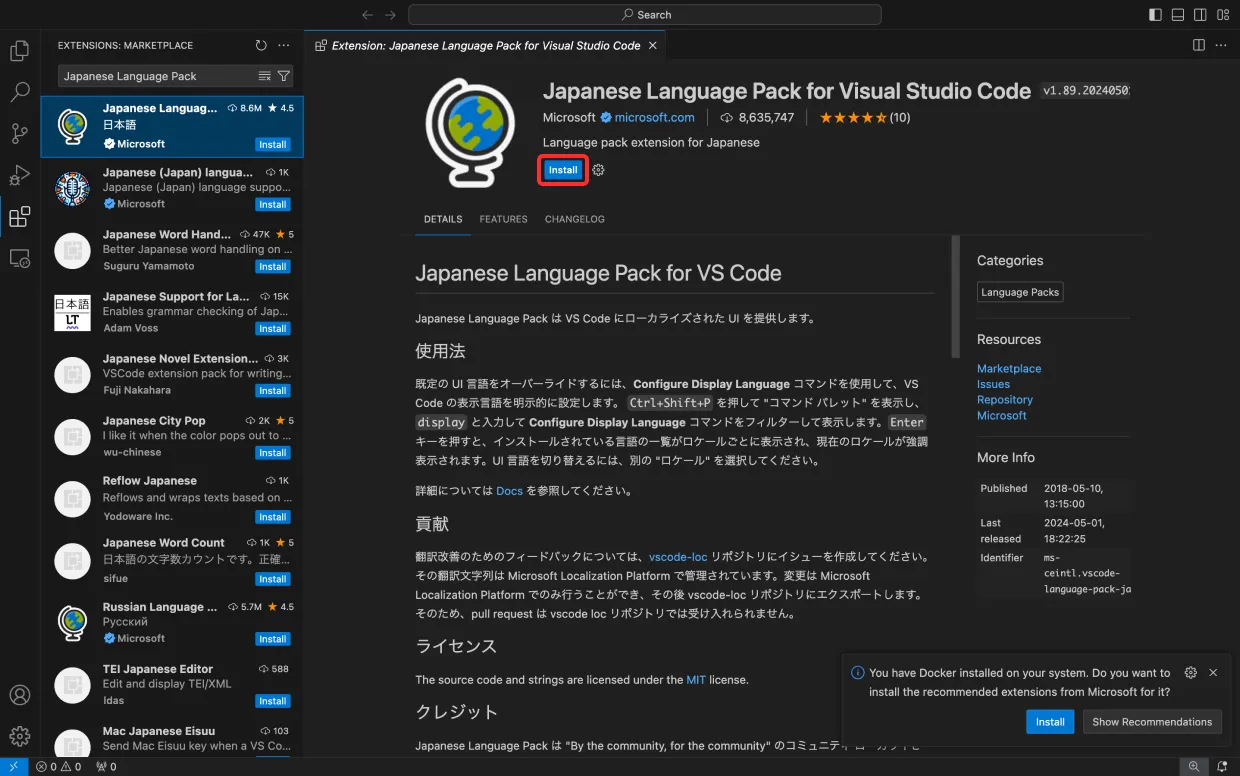
Task: Install the Japanese City Pop theme
Action: tap(273, 453)
